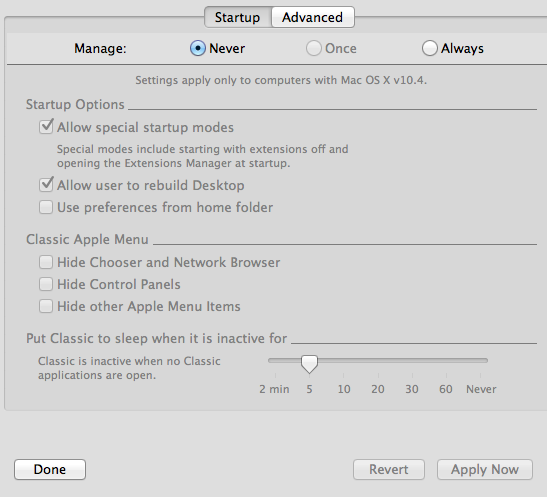This screenshot has width=547, height=497.
Task: Click the Apply Now button
Action: point(485,469)
